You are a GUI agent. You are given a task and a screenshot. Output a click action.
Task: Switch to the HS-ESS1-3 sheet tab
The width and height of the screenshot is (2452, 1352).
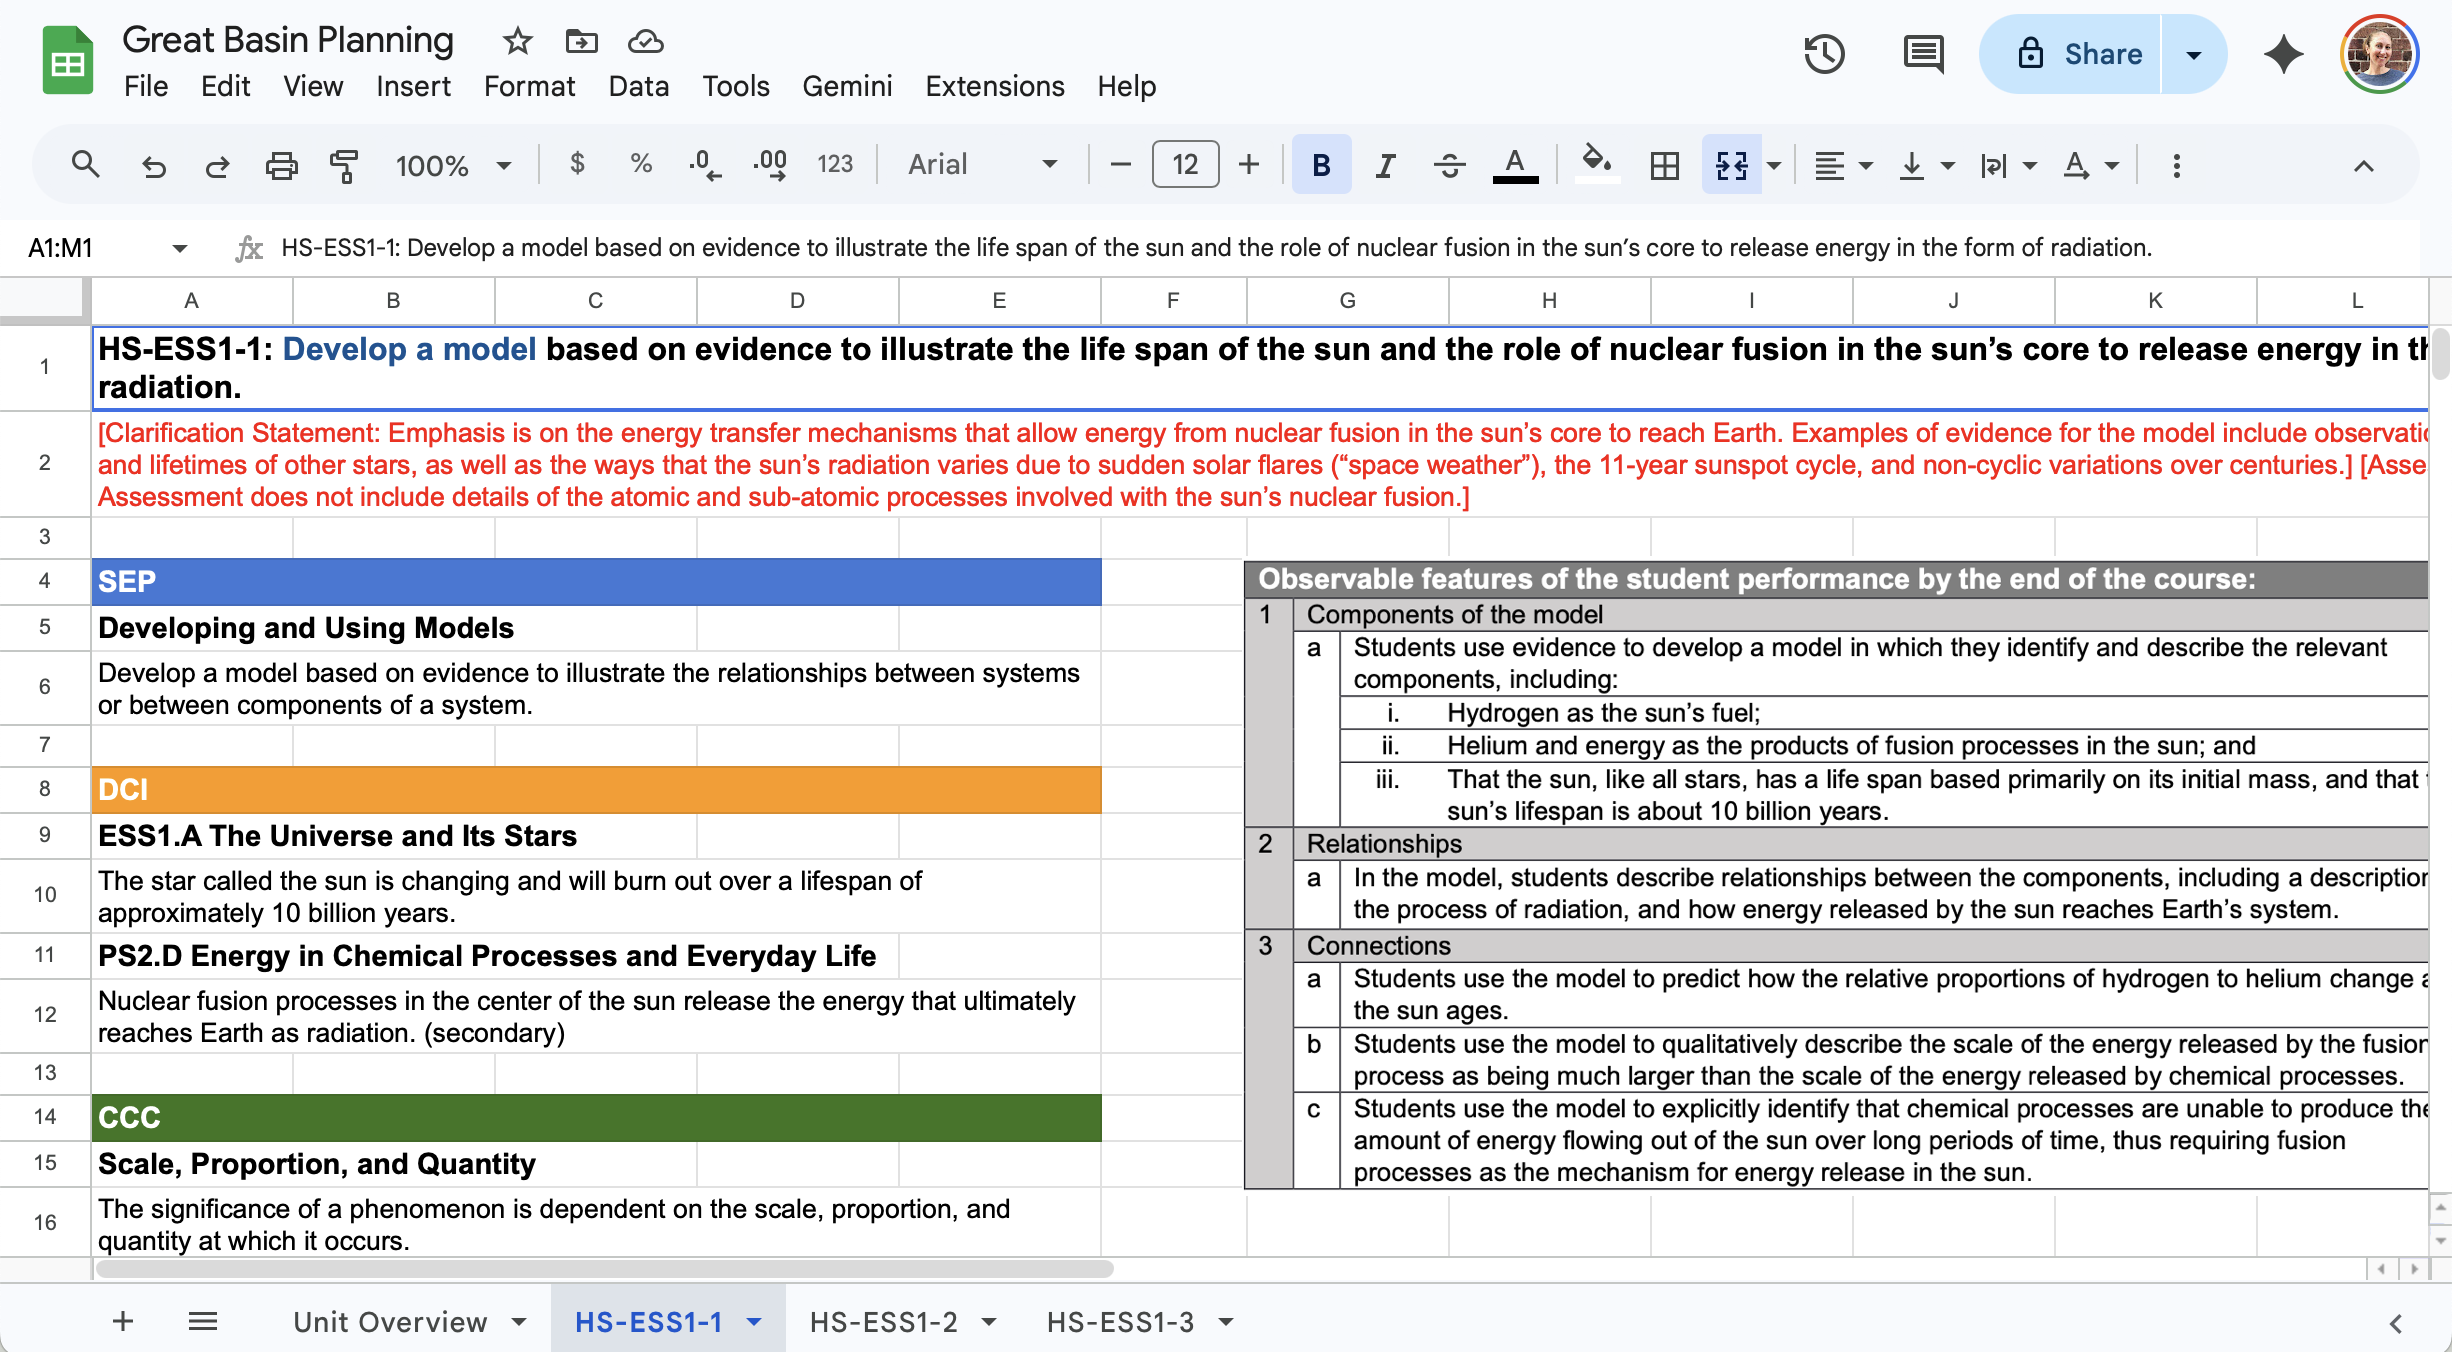coord(1120,1322)
